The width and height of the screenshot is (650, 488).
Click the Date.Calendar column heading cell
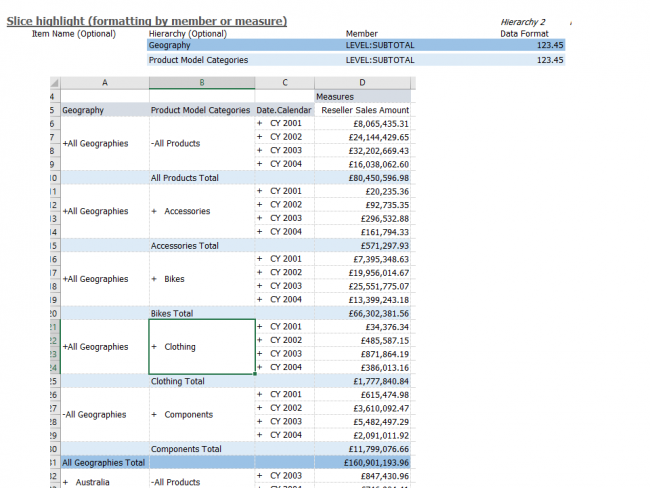[x=283, y=110]
